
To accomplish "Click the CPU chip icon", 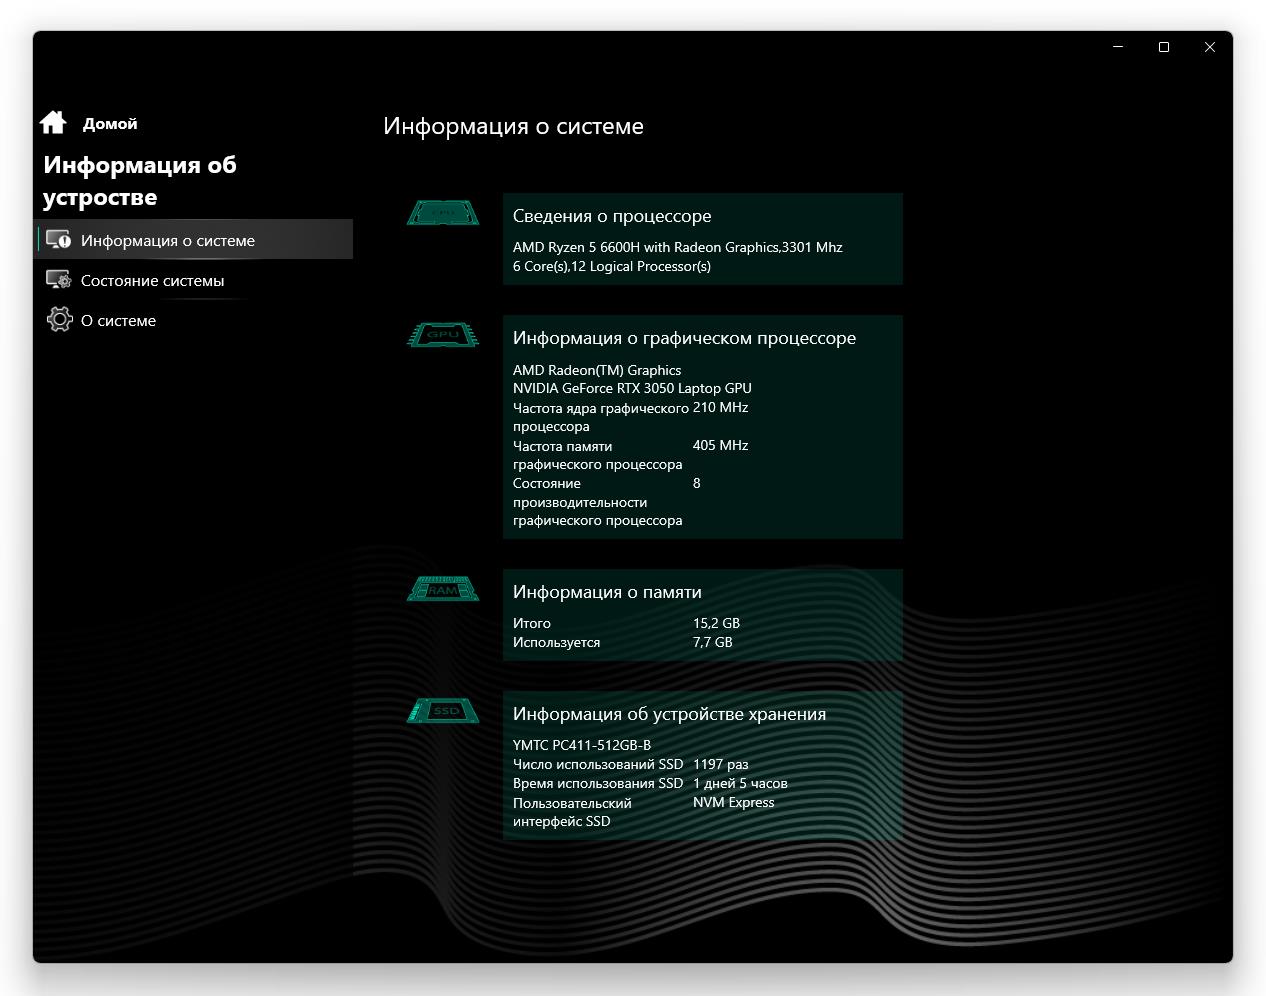I will (443, 213).
